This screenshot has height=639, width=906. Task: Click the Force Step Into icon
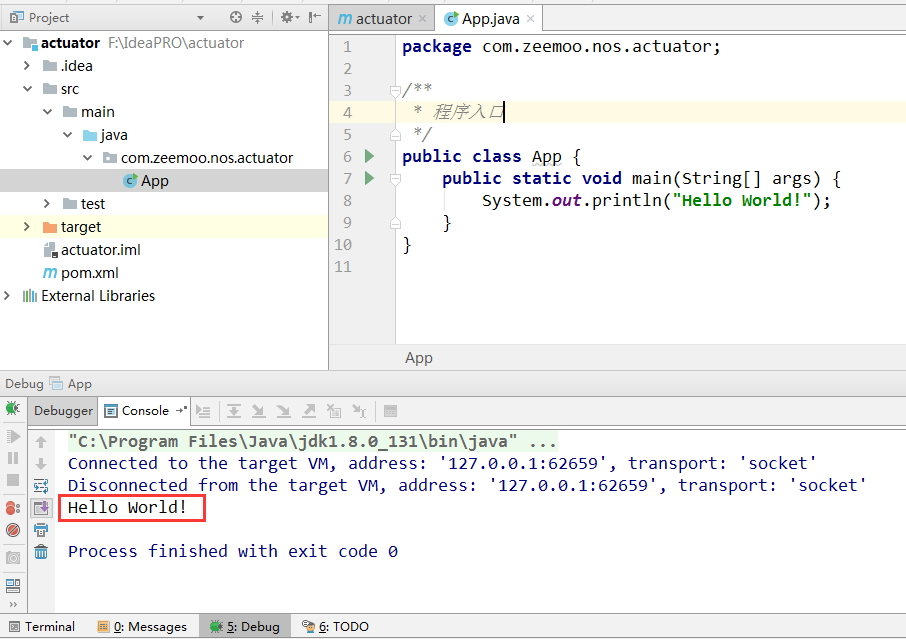click(283, 411)
